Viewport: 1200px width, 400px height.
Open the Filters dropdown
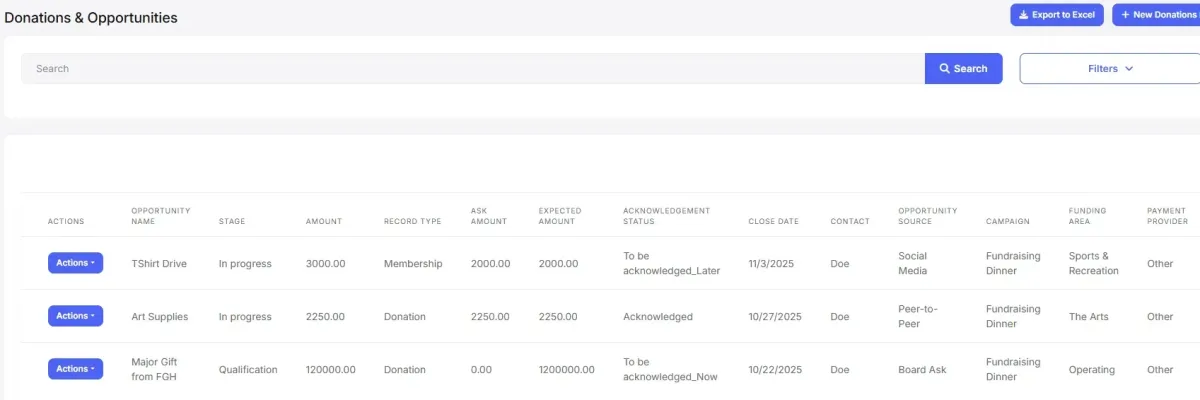click(x=1110, y=69)
